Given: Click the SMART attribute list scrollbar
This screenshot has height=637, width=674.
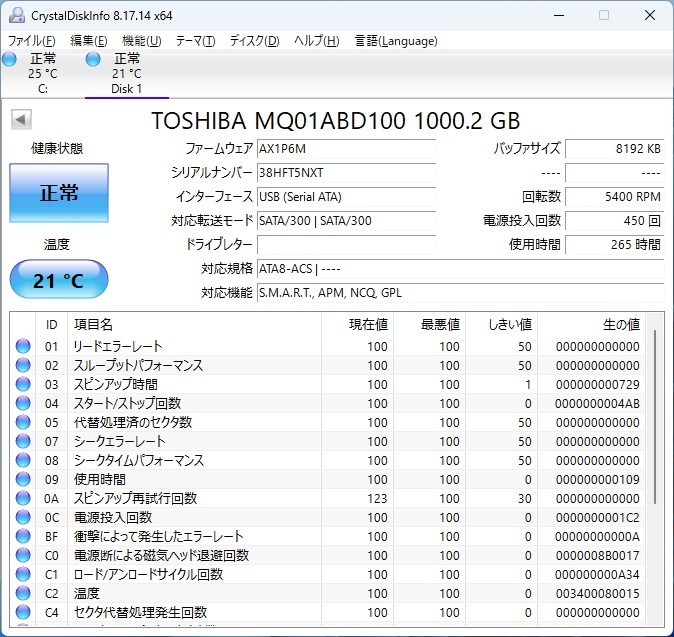Looking at the screenshot, I should [655, 420].
